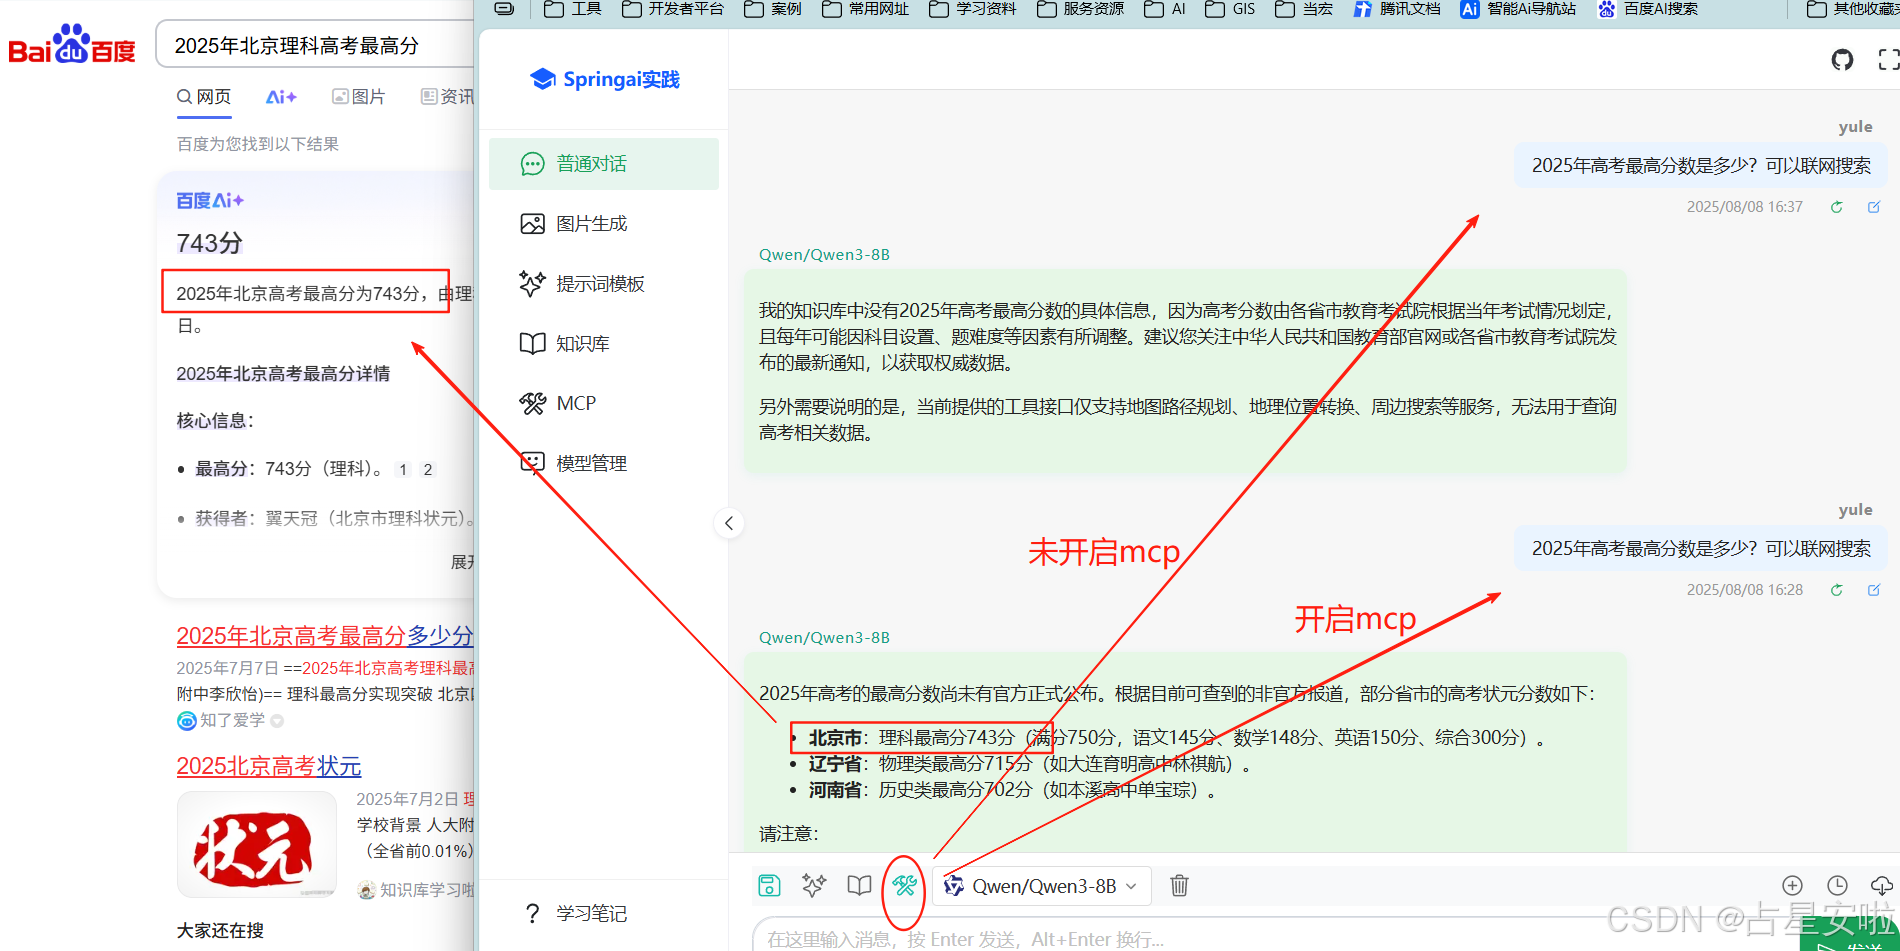Open the 2025年北京高考最高分多少分 result link
Image resolution: width=1900 pixels, height=951 pixels.
325,636
